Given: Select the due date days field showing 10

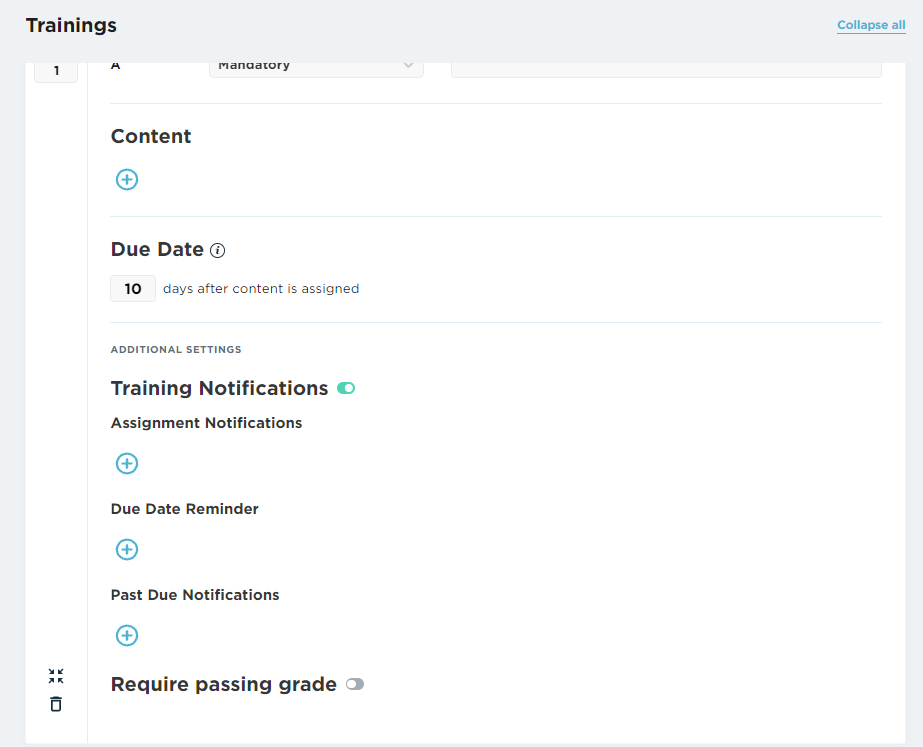Looking at the screenshot, I should tap(133, 288).
